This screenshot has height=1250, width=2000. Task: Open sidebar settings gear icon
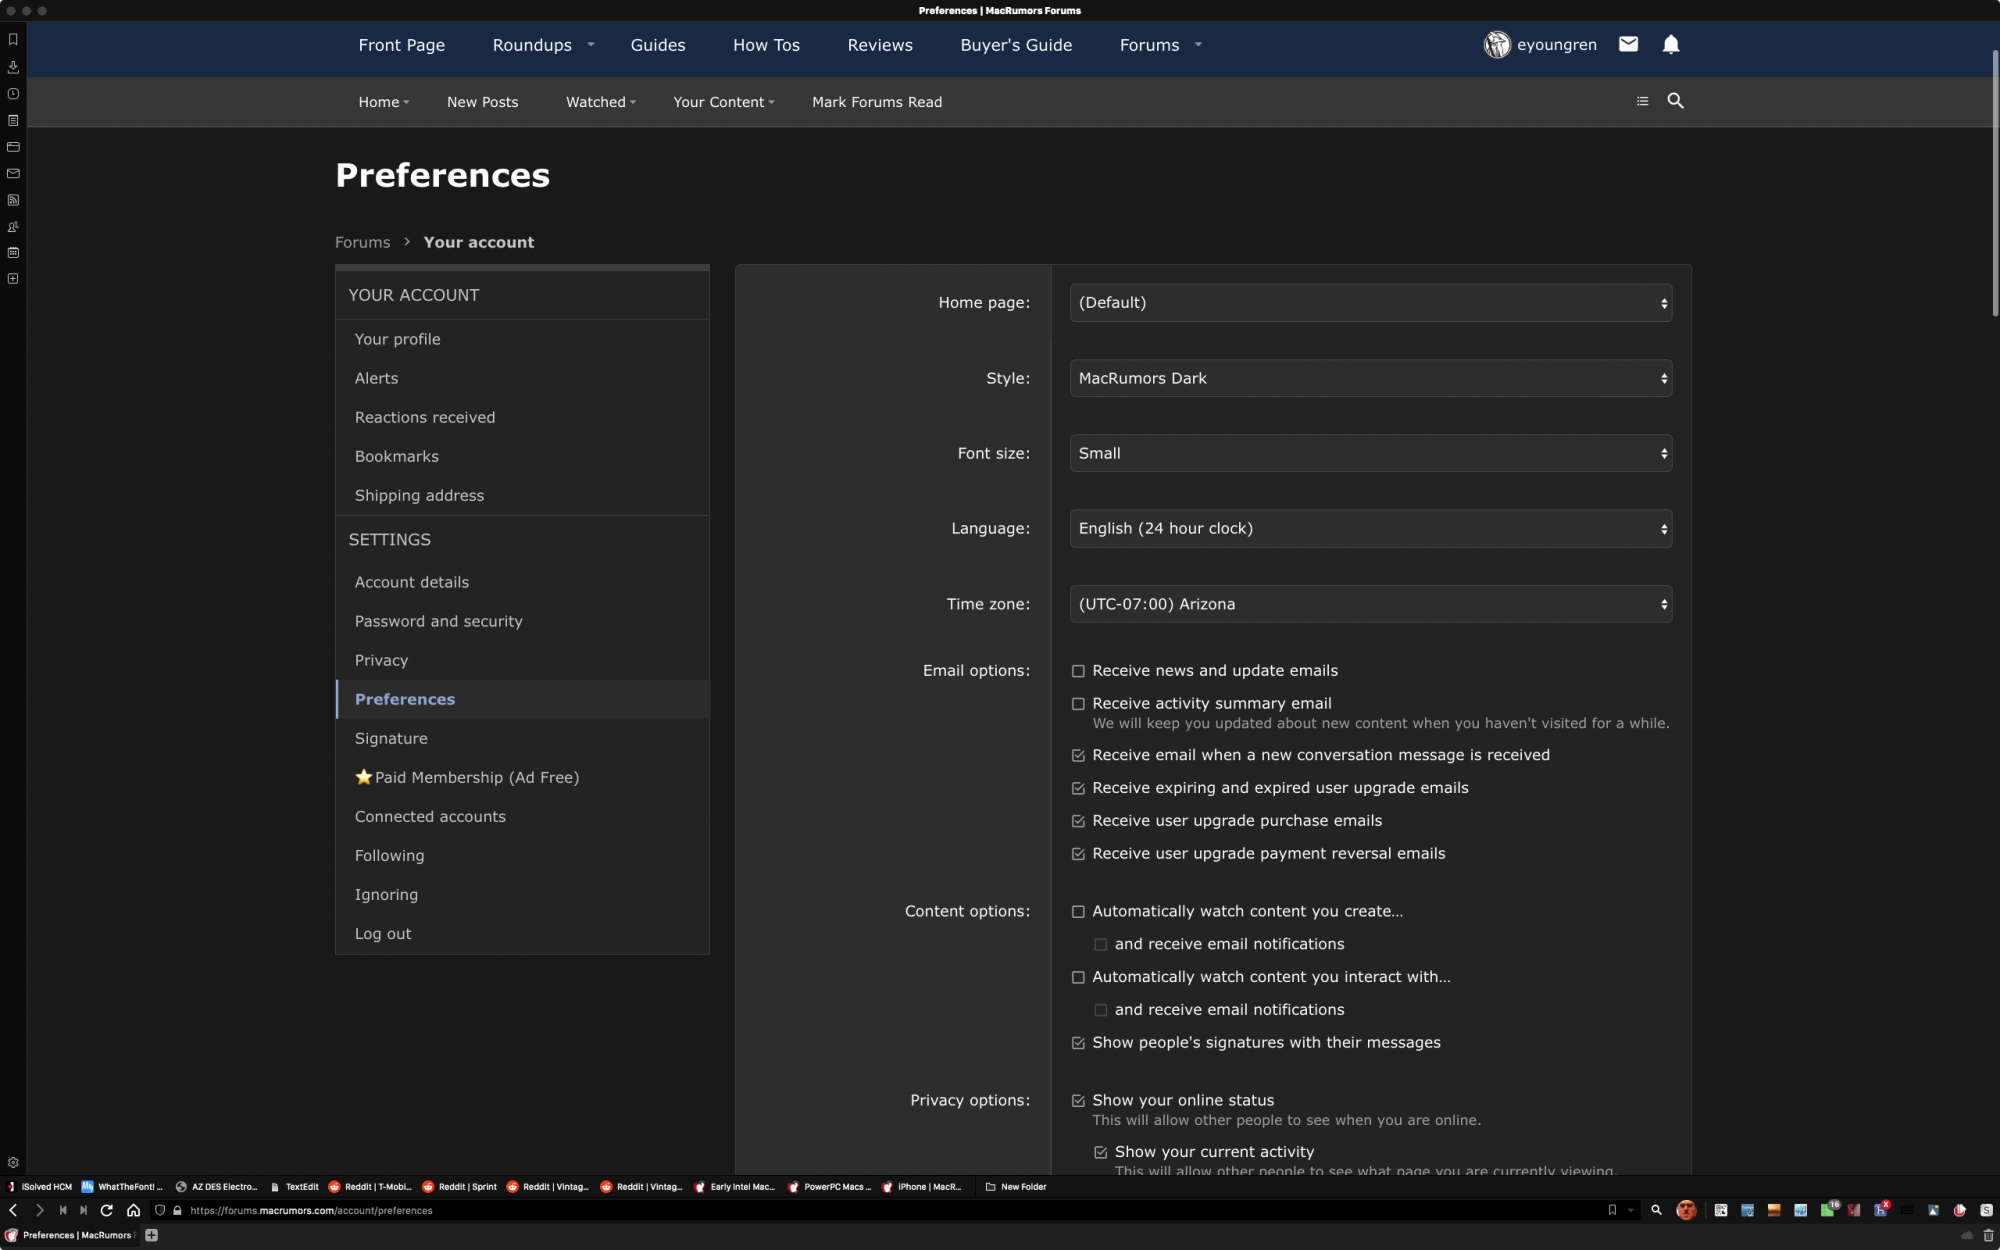(13, 1163)
